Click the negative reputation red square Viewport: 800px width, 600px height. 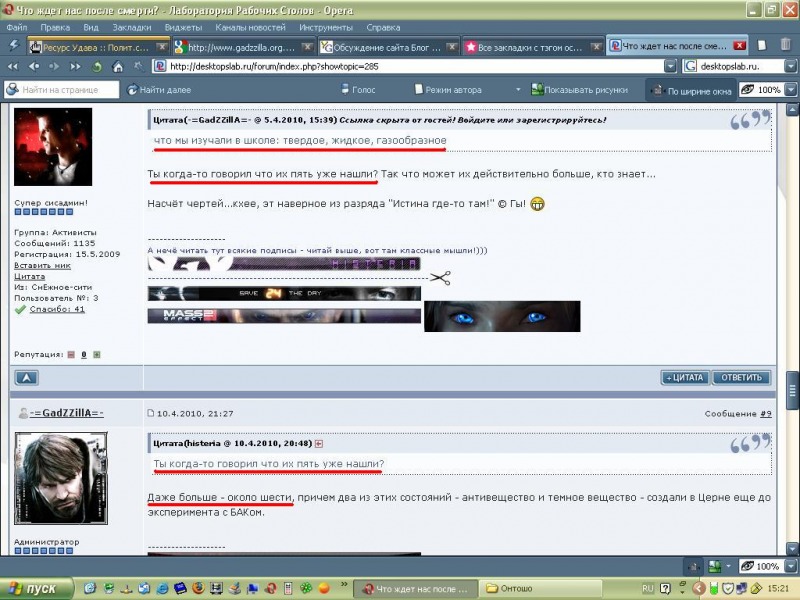click(x=71, y=354)
